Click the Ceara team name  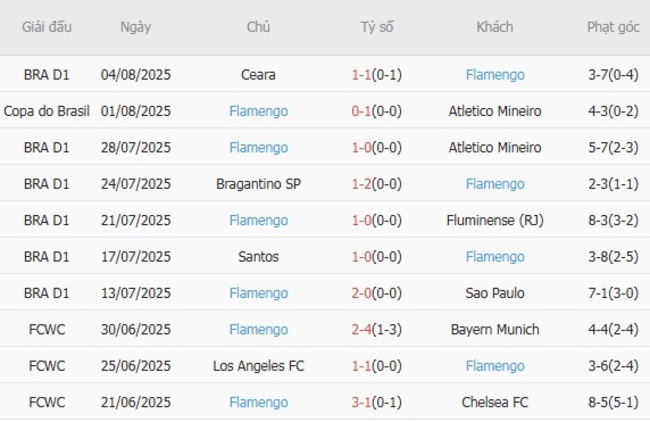[x=259, y=75]
